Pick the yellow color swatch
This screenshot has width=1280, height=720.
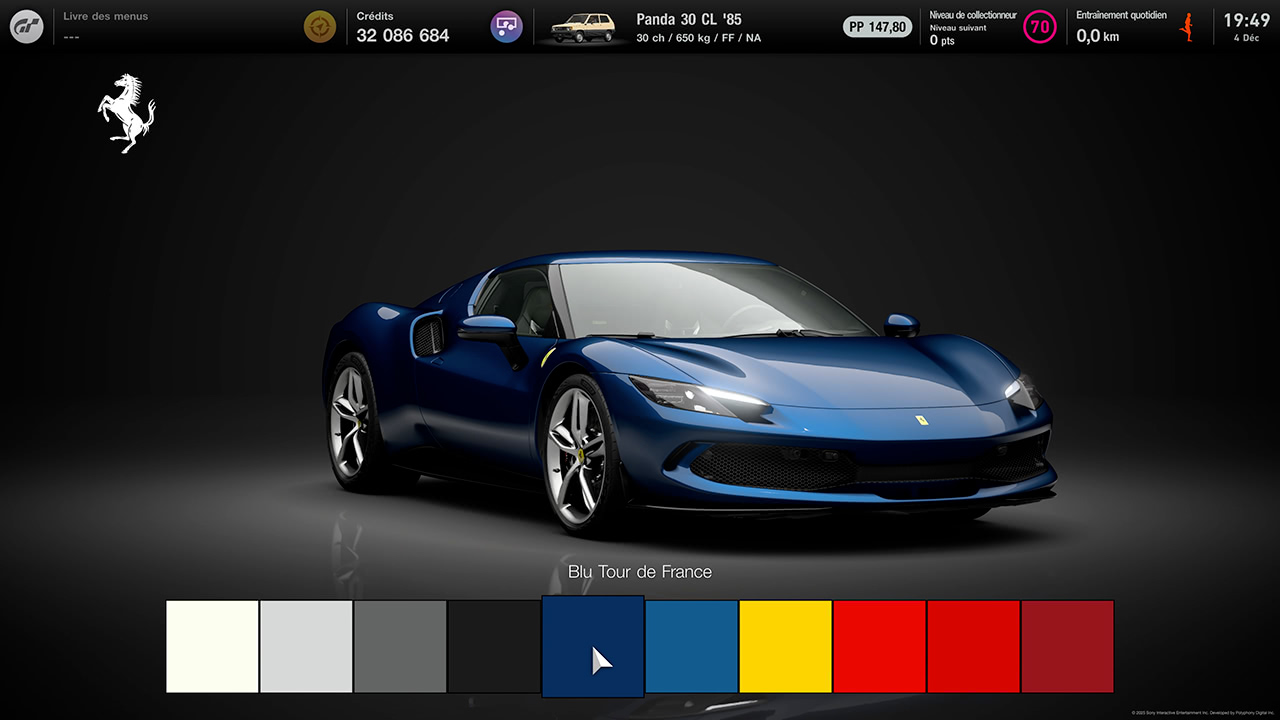click(x=785, y=646)
